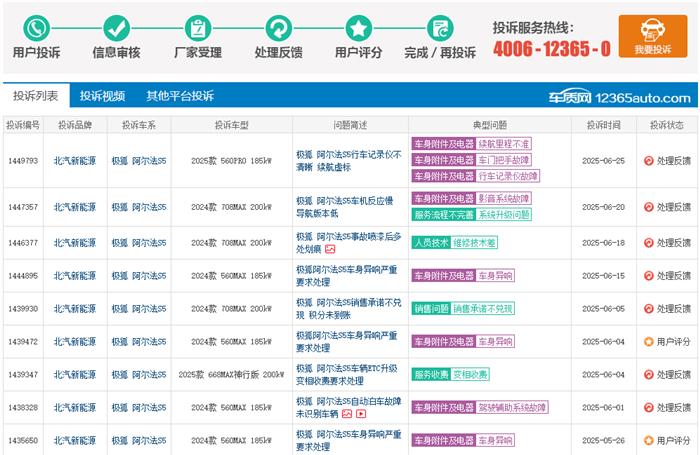The image size is (700, 455).
Task: Click the 变相收费 problem tag
Action: (x=470, y=374)
